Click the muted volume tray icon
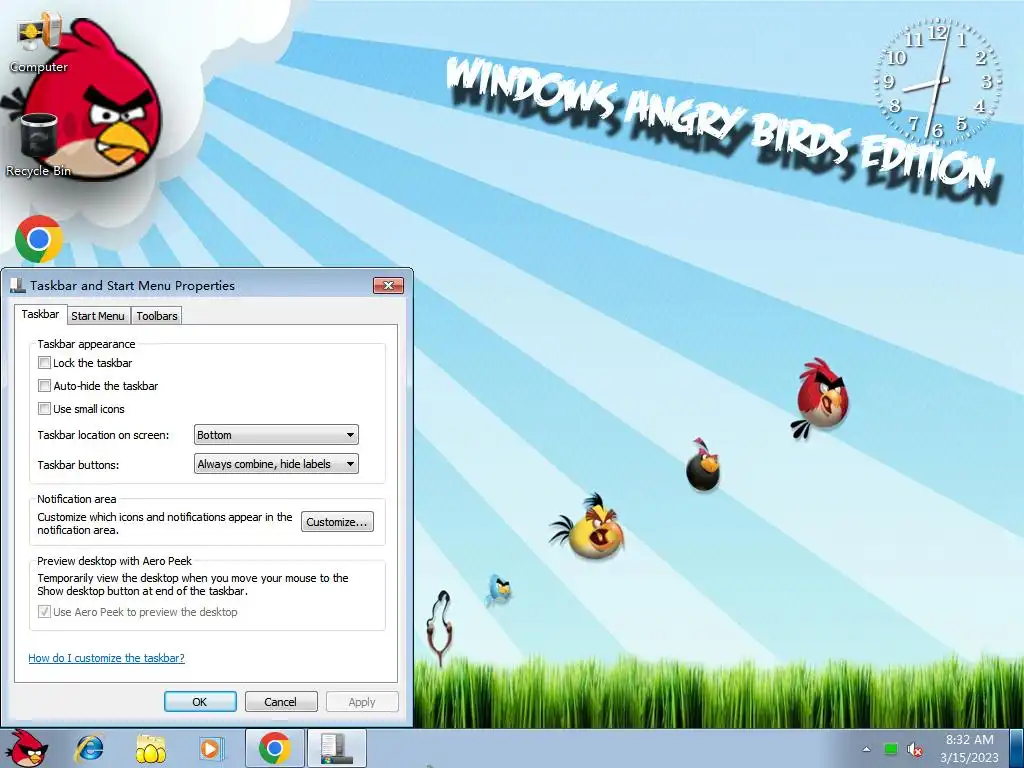The height and width of the screenshot is (768, 1024). [x=915, y=750]
